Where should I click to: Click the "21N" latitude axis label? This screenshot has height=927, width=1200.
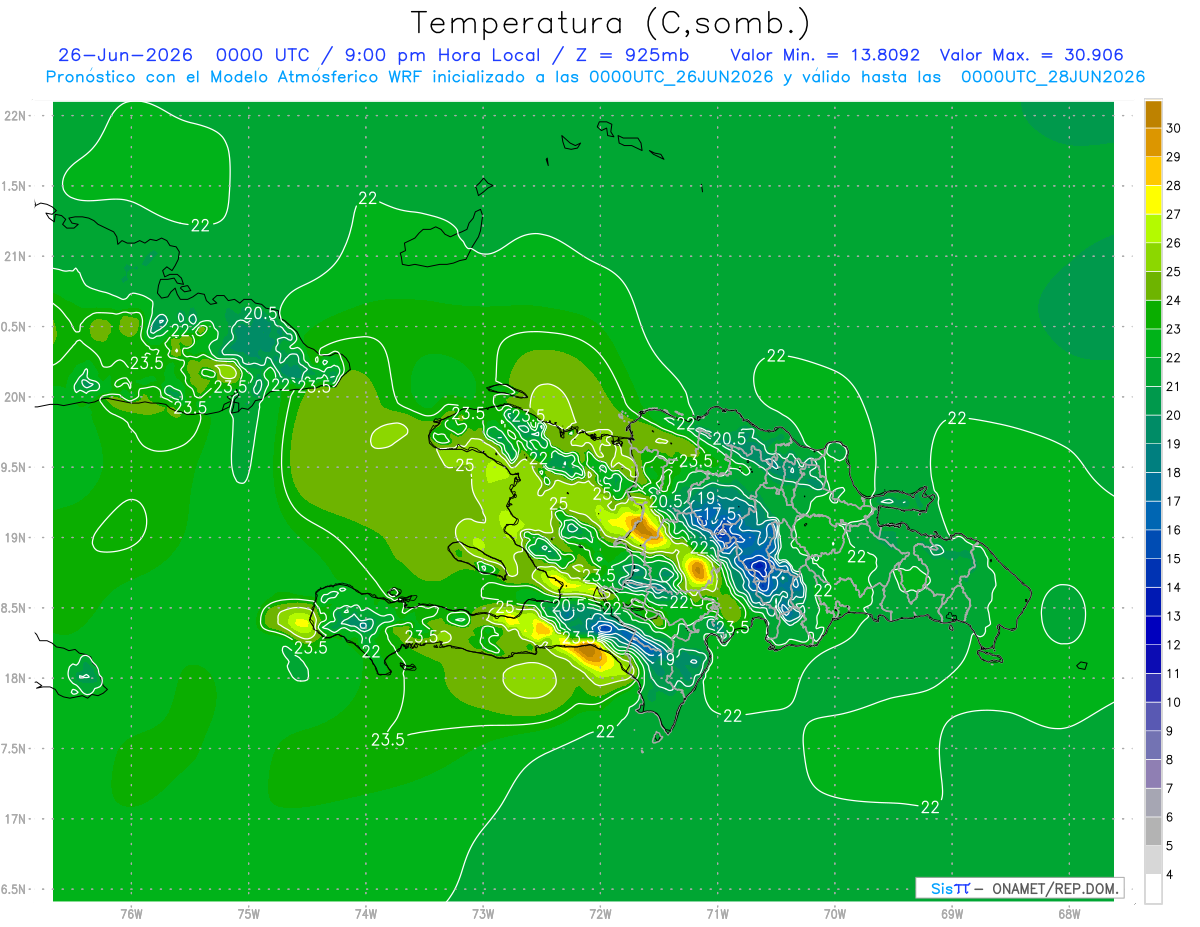click(x=15, y=256)
